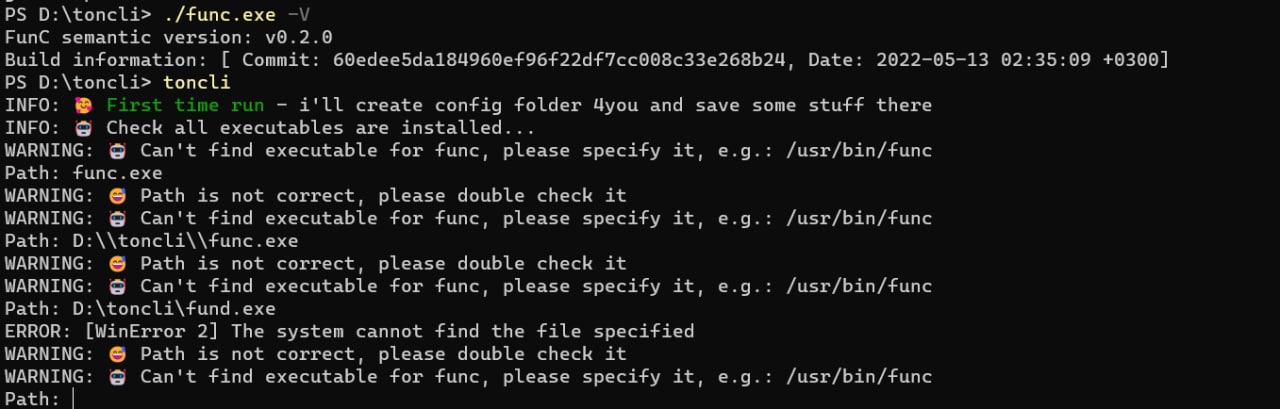Click the Path: func.exe entry line
The height and width of the screenshot is (409, 1280).
(x=83, y=173)
